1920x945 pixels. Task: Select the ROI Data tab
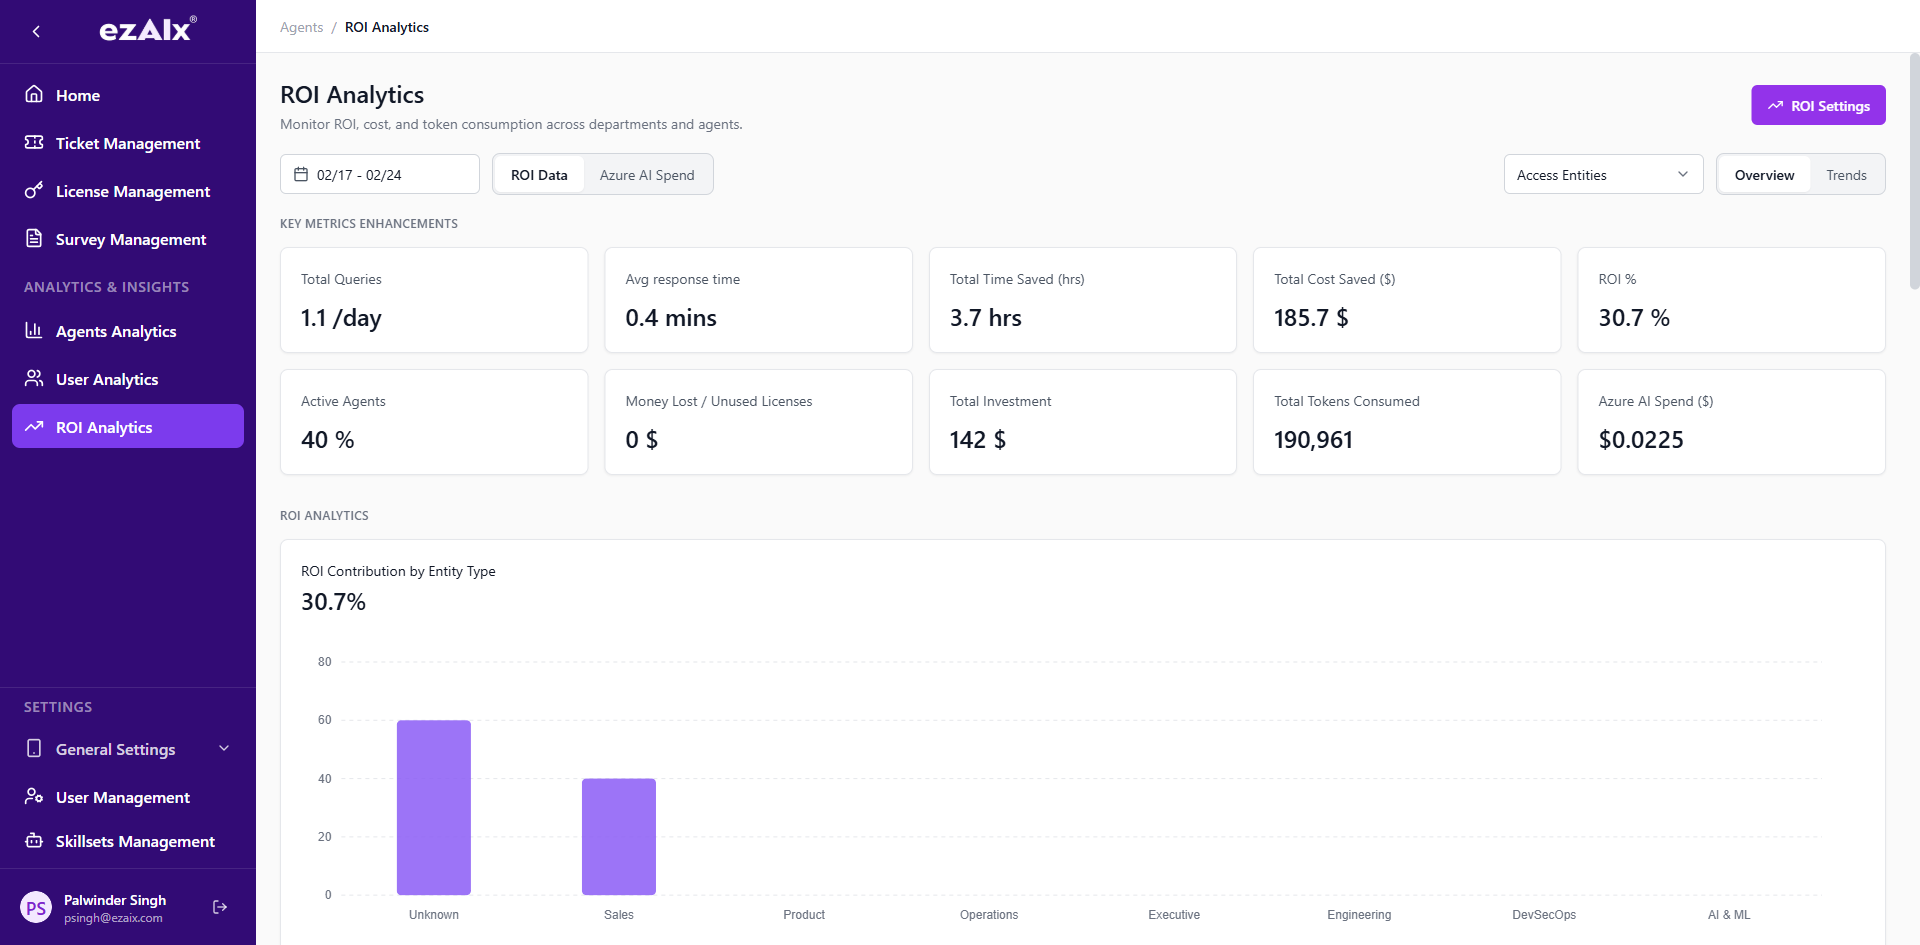539,174
